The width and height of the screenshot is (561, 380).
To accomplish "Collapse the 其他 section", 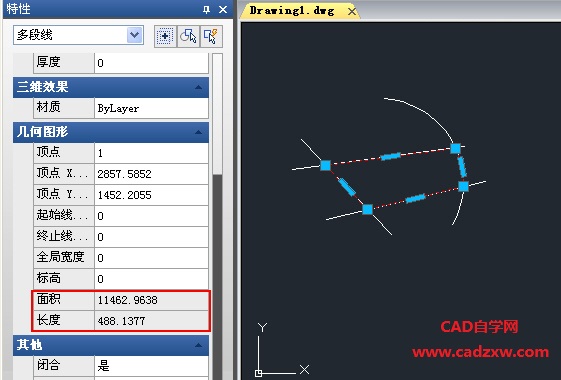I will pyautogui.click(x=198, y=345).
